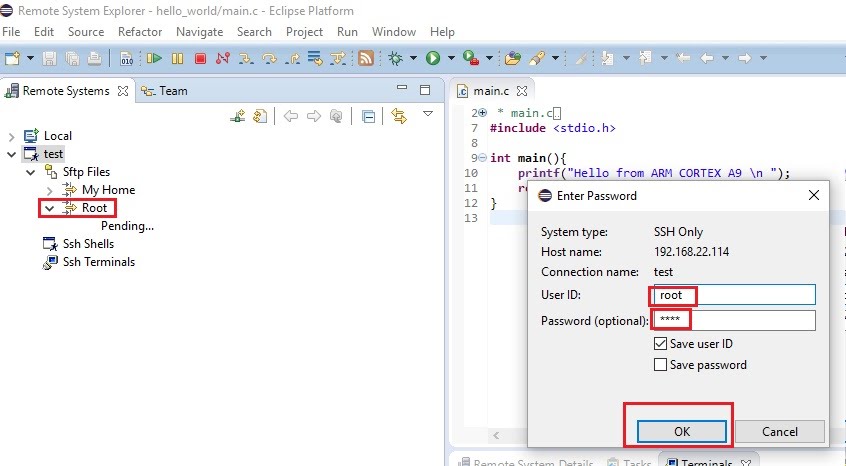This screenshot has width=846, height=466.
Task: Click the Resume debug icon
Action: pyautogui.click(x=154, y=58)
